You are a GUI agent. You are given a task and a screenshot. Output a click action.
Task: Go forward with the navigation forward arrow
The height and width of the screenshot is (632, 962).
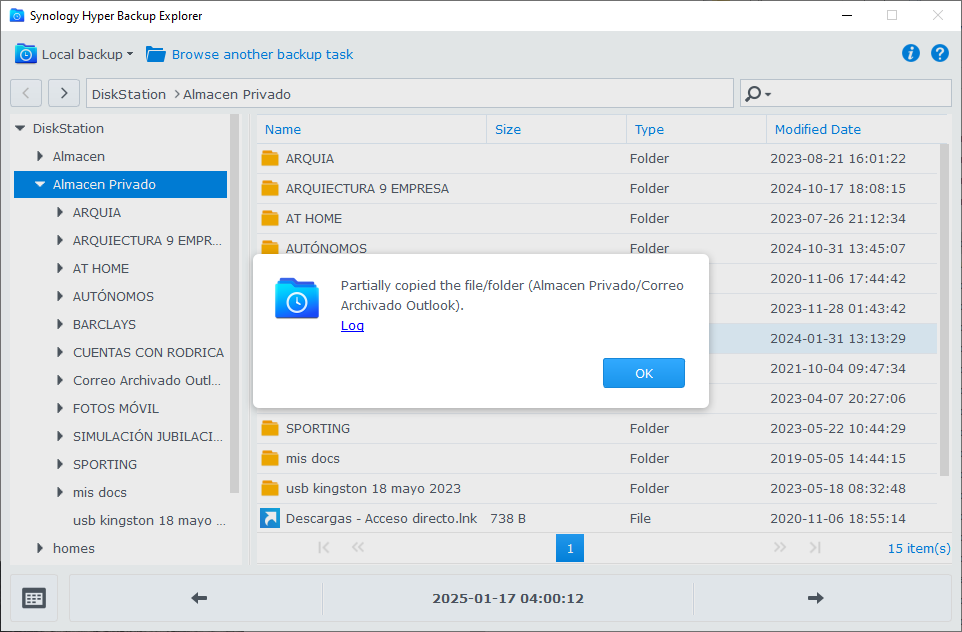pos(64,93)
